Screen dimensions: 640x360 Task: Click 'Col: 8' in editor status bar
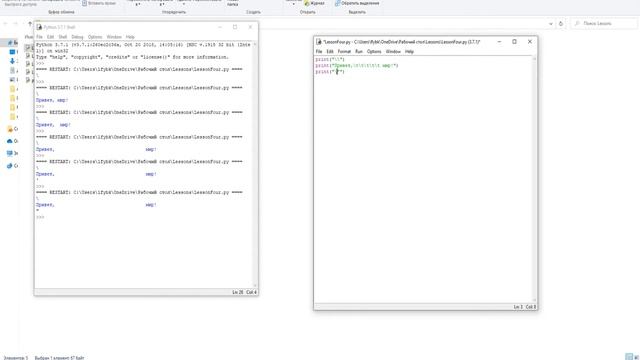[531, 307]
